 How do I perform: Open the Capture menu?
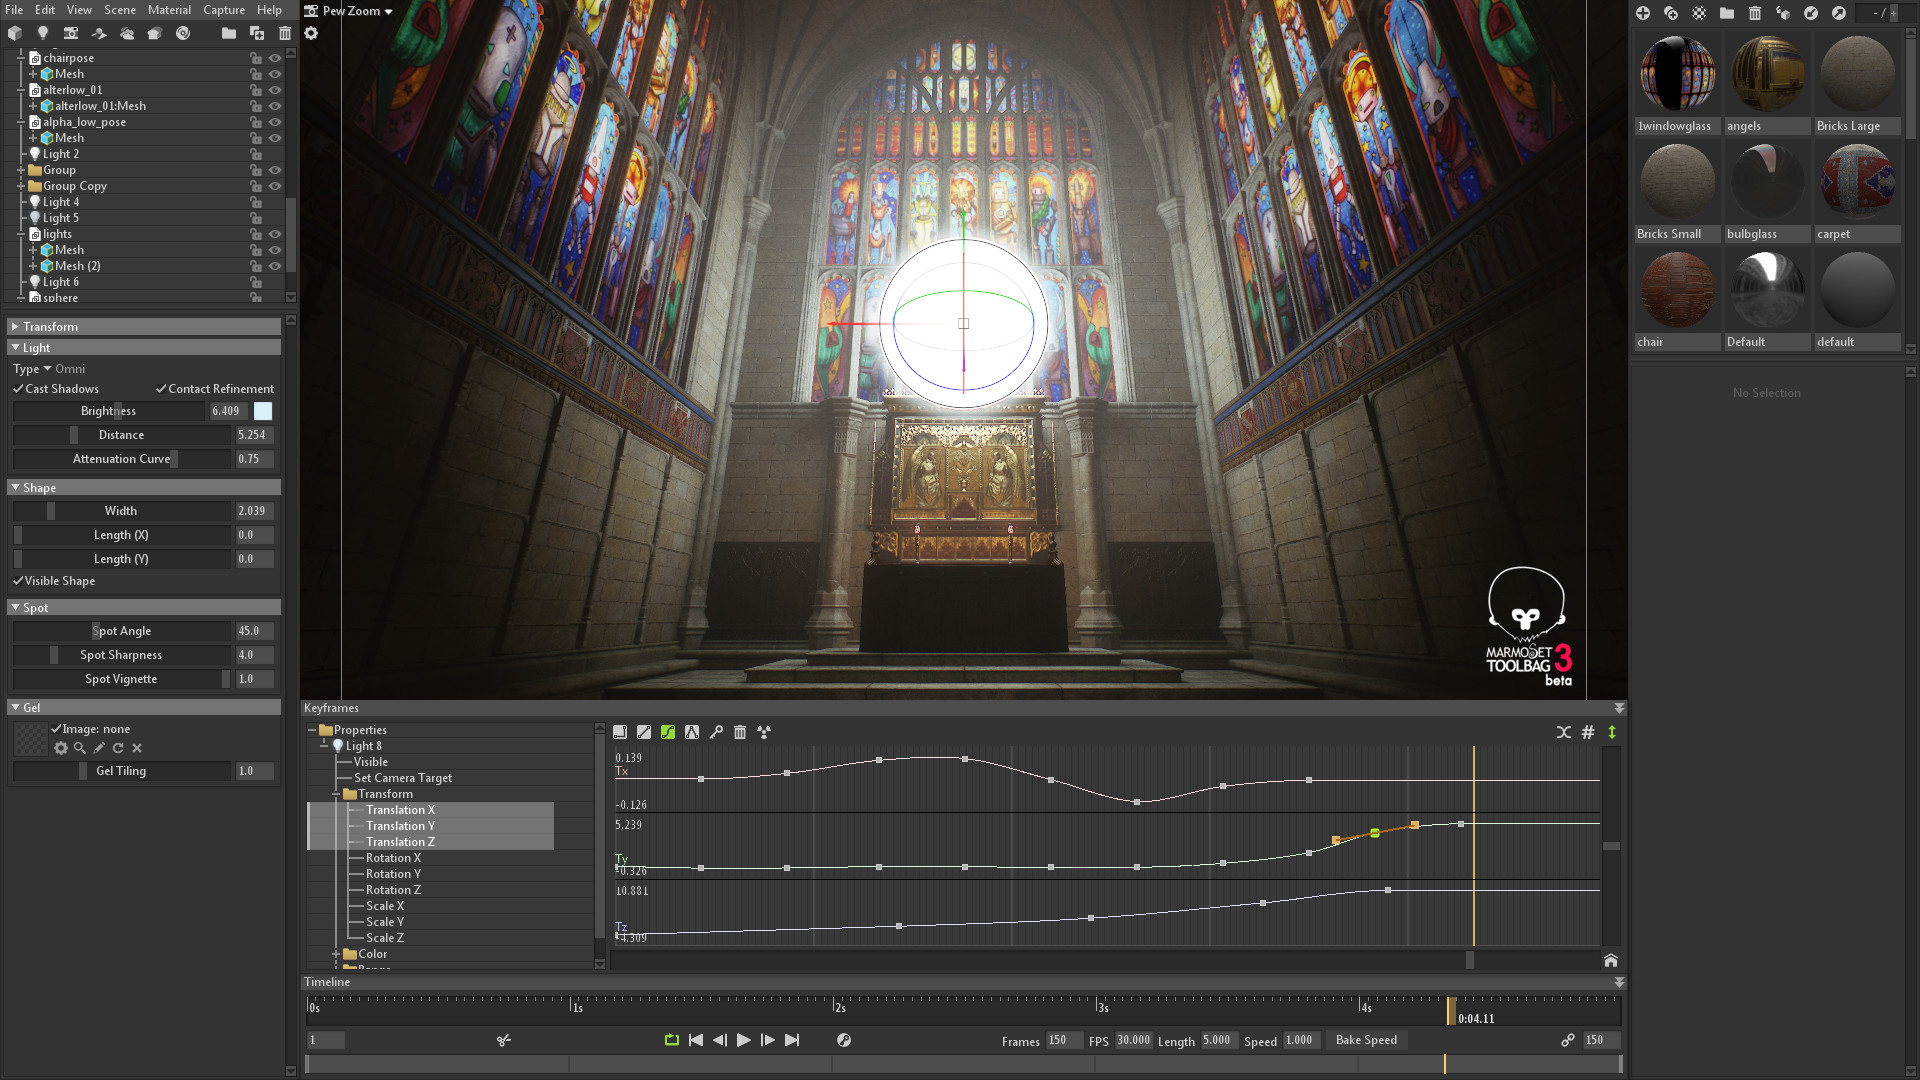point(222,11)
